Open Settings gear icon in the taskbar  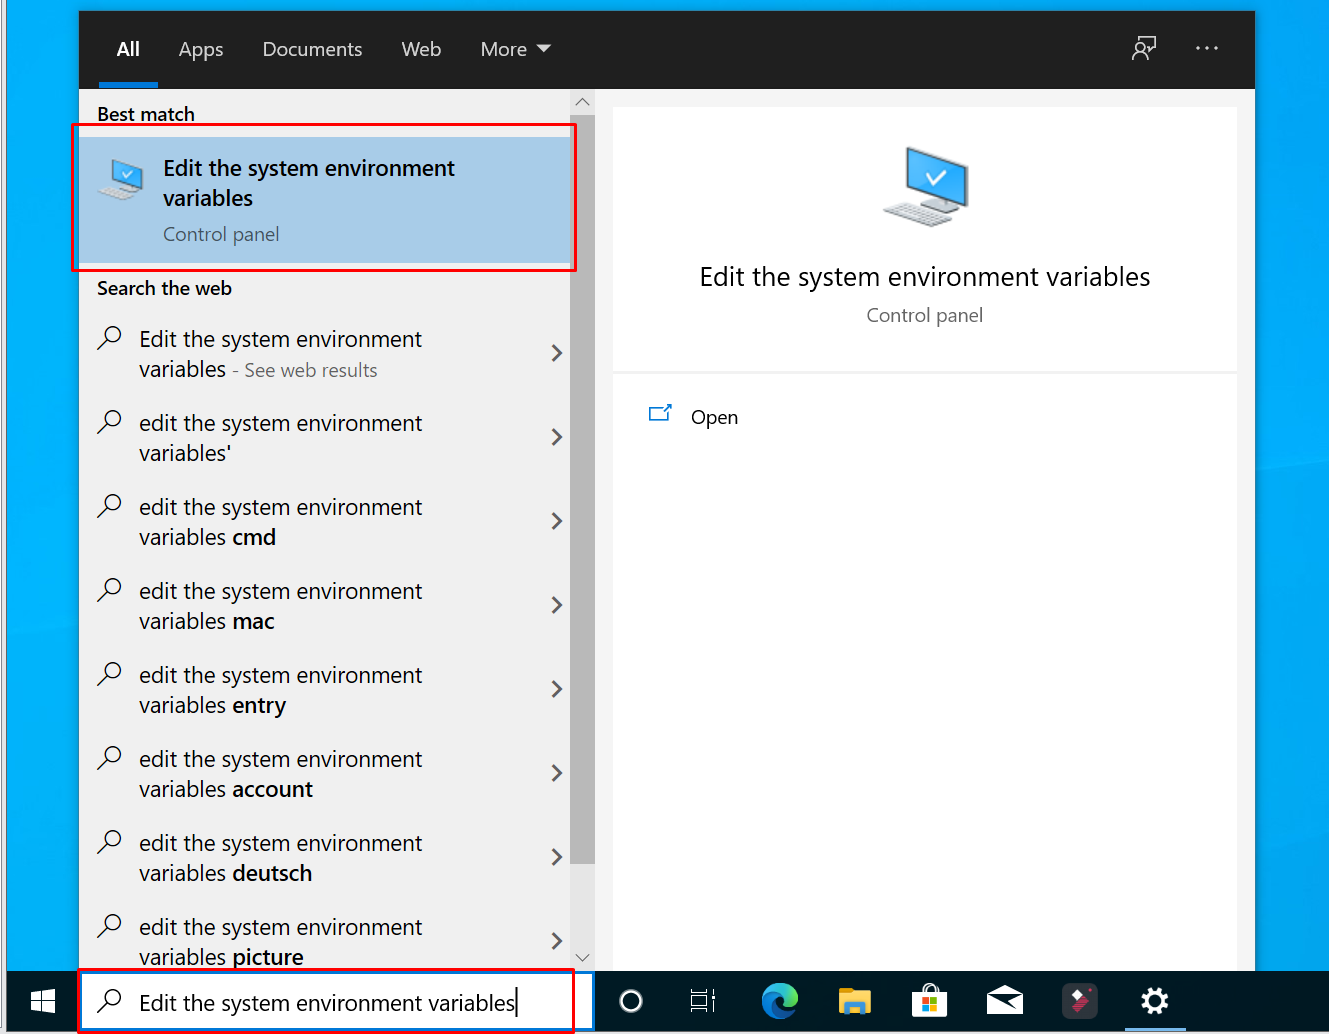point(1155,1001)
